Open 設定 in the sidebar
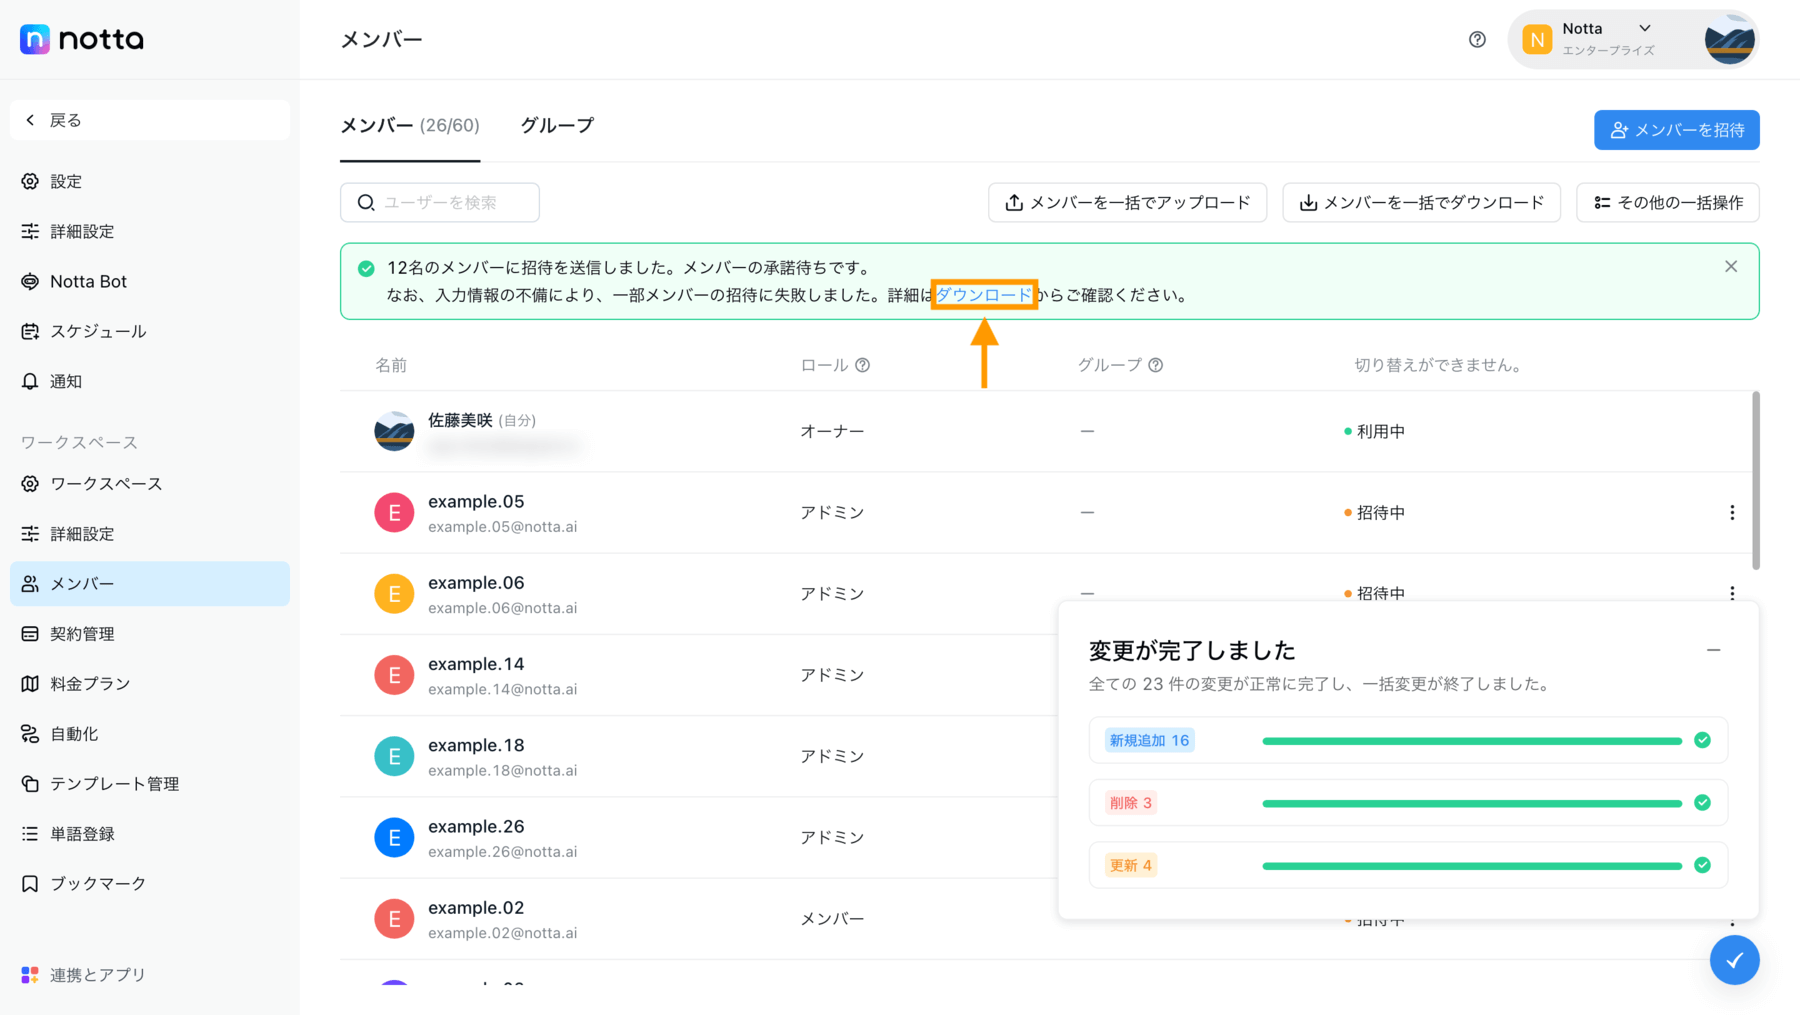Viewport: 1800px width, 1015px height. [150, 181]
